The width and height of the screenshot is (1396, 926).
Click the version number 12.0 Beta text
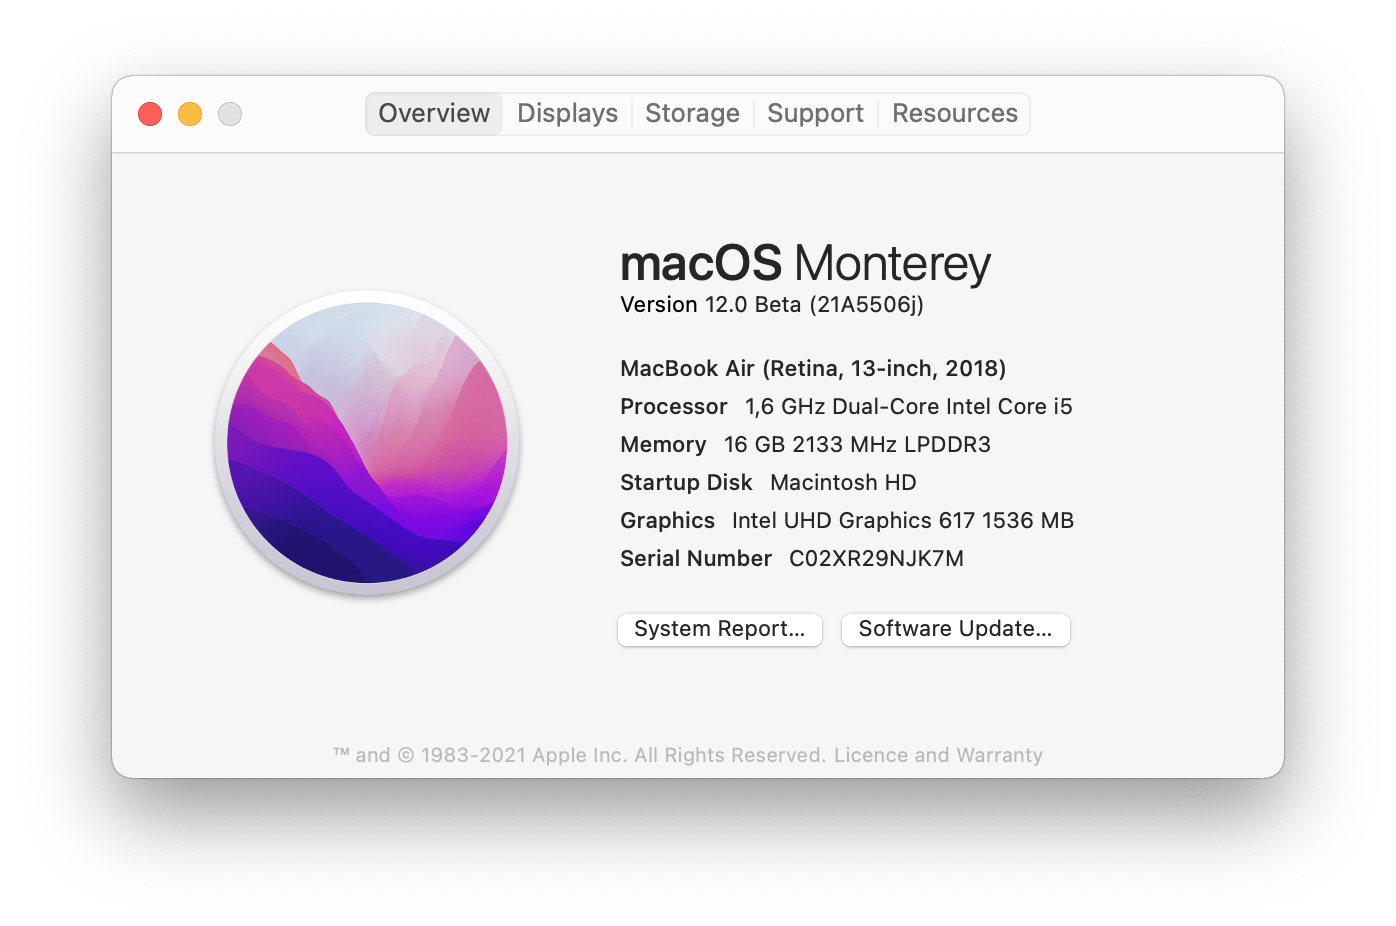771,304
